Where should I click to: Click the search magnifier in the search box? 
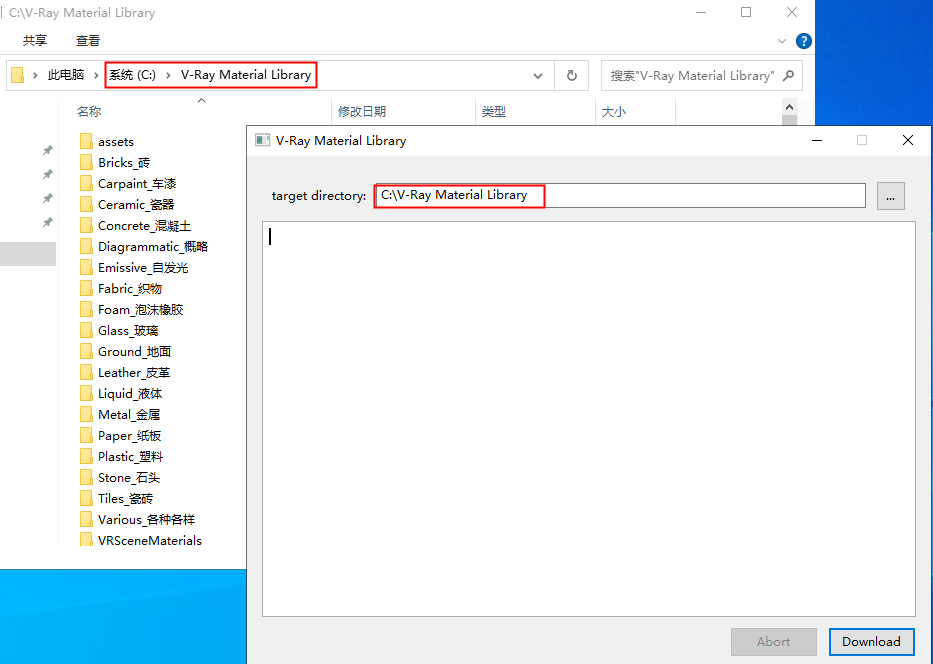pos(788,75)
